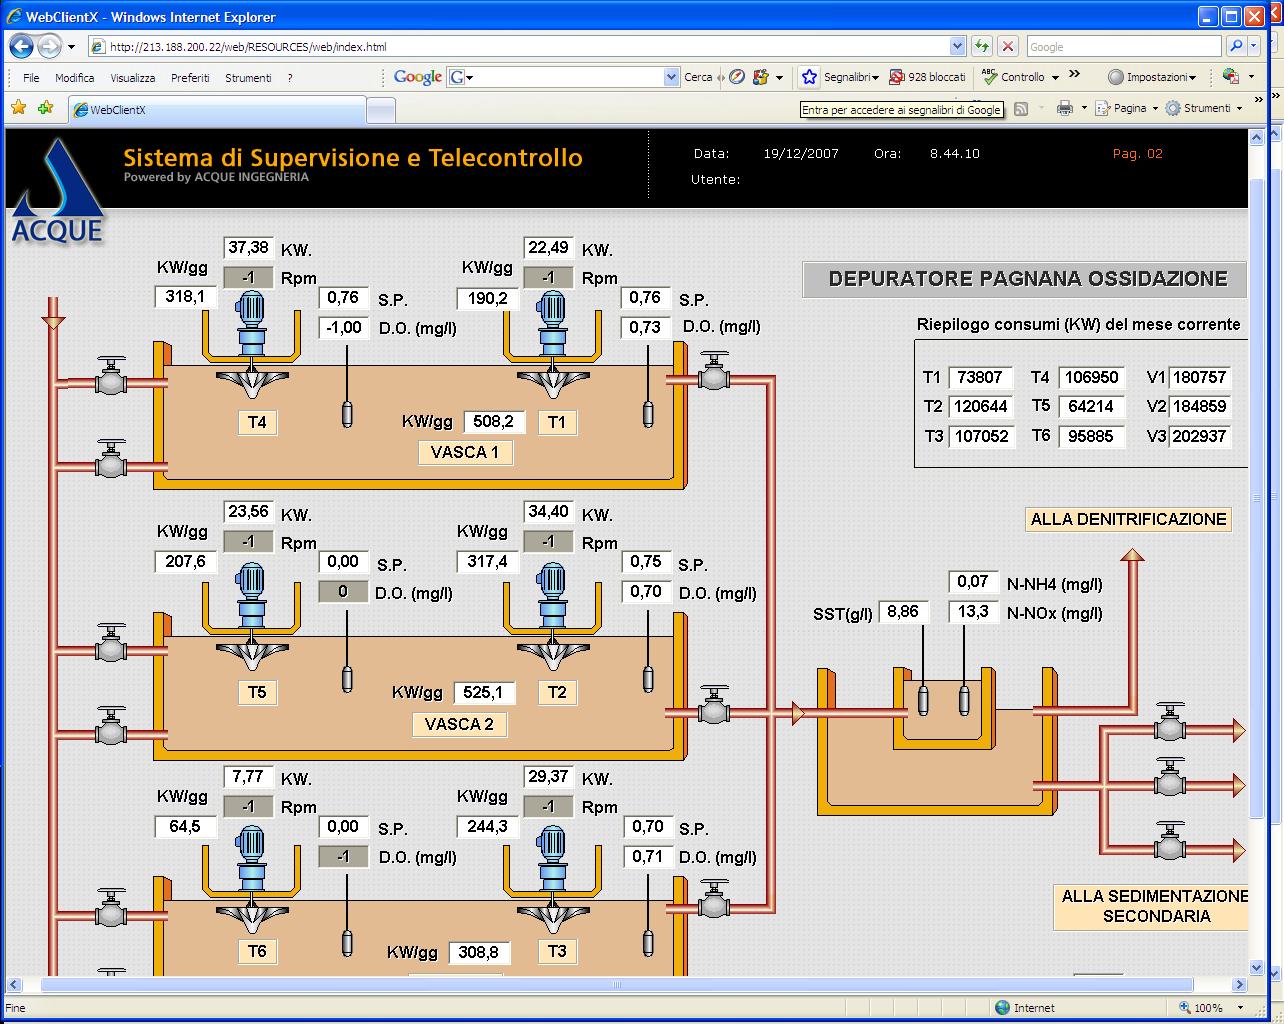Image resolution: width=1284 pixels, height=1024 pixels.
Task: Click the outlet valve right of Vasca 2
Action: click(x=714, y=706)
